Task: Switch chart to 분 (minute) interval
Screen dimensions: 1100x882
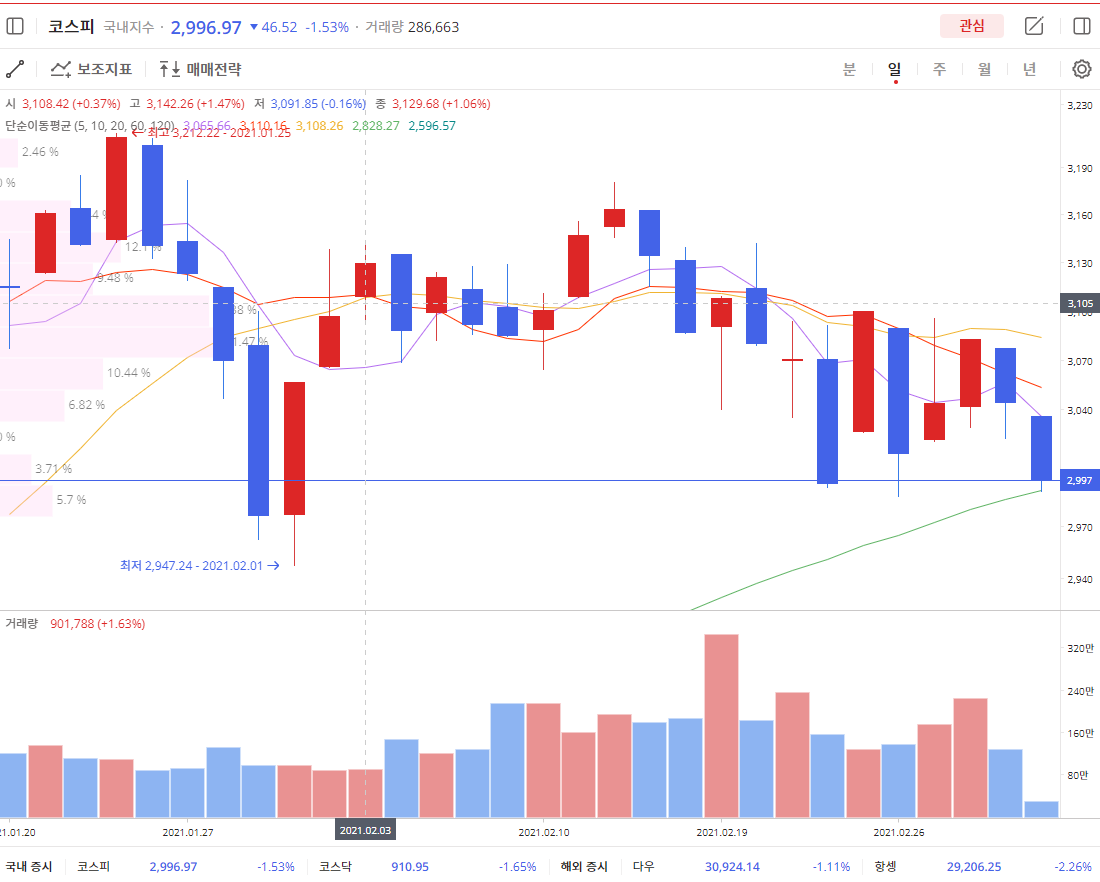Action: point(849,69)
